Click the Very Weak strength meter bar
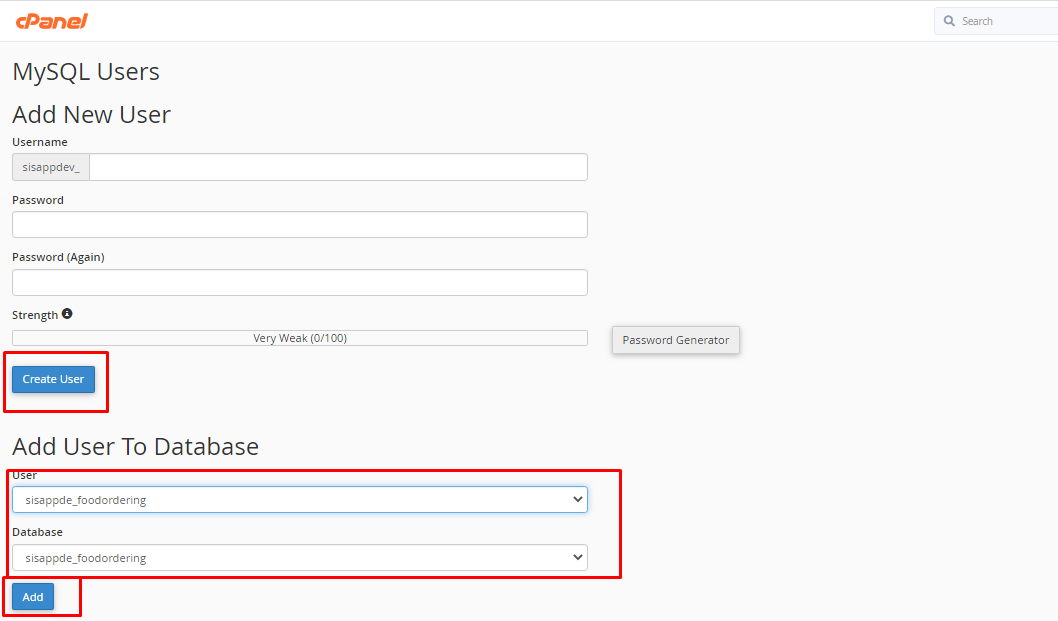Viewport: 1058px width, 621px height. [x=300, y=338]
